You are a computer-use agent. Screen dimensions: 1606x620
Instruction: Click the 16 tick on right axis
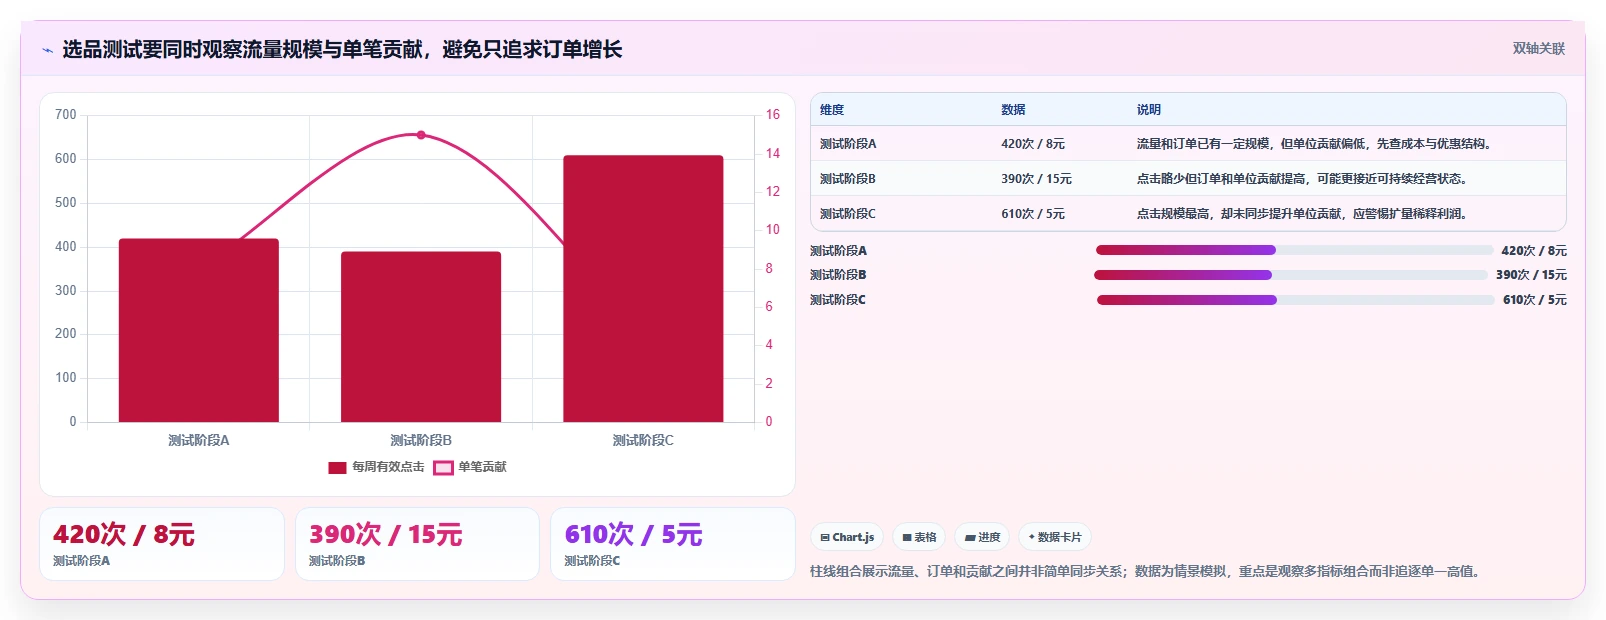click(x=773, y=115)
